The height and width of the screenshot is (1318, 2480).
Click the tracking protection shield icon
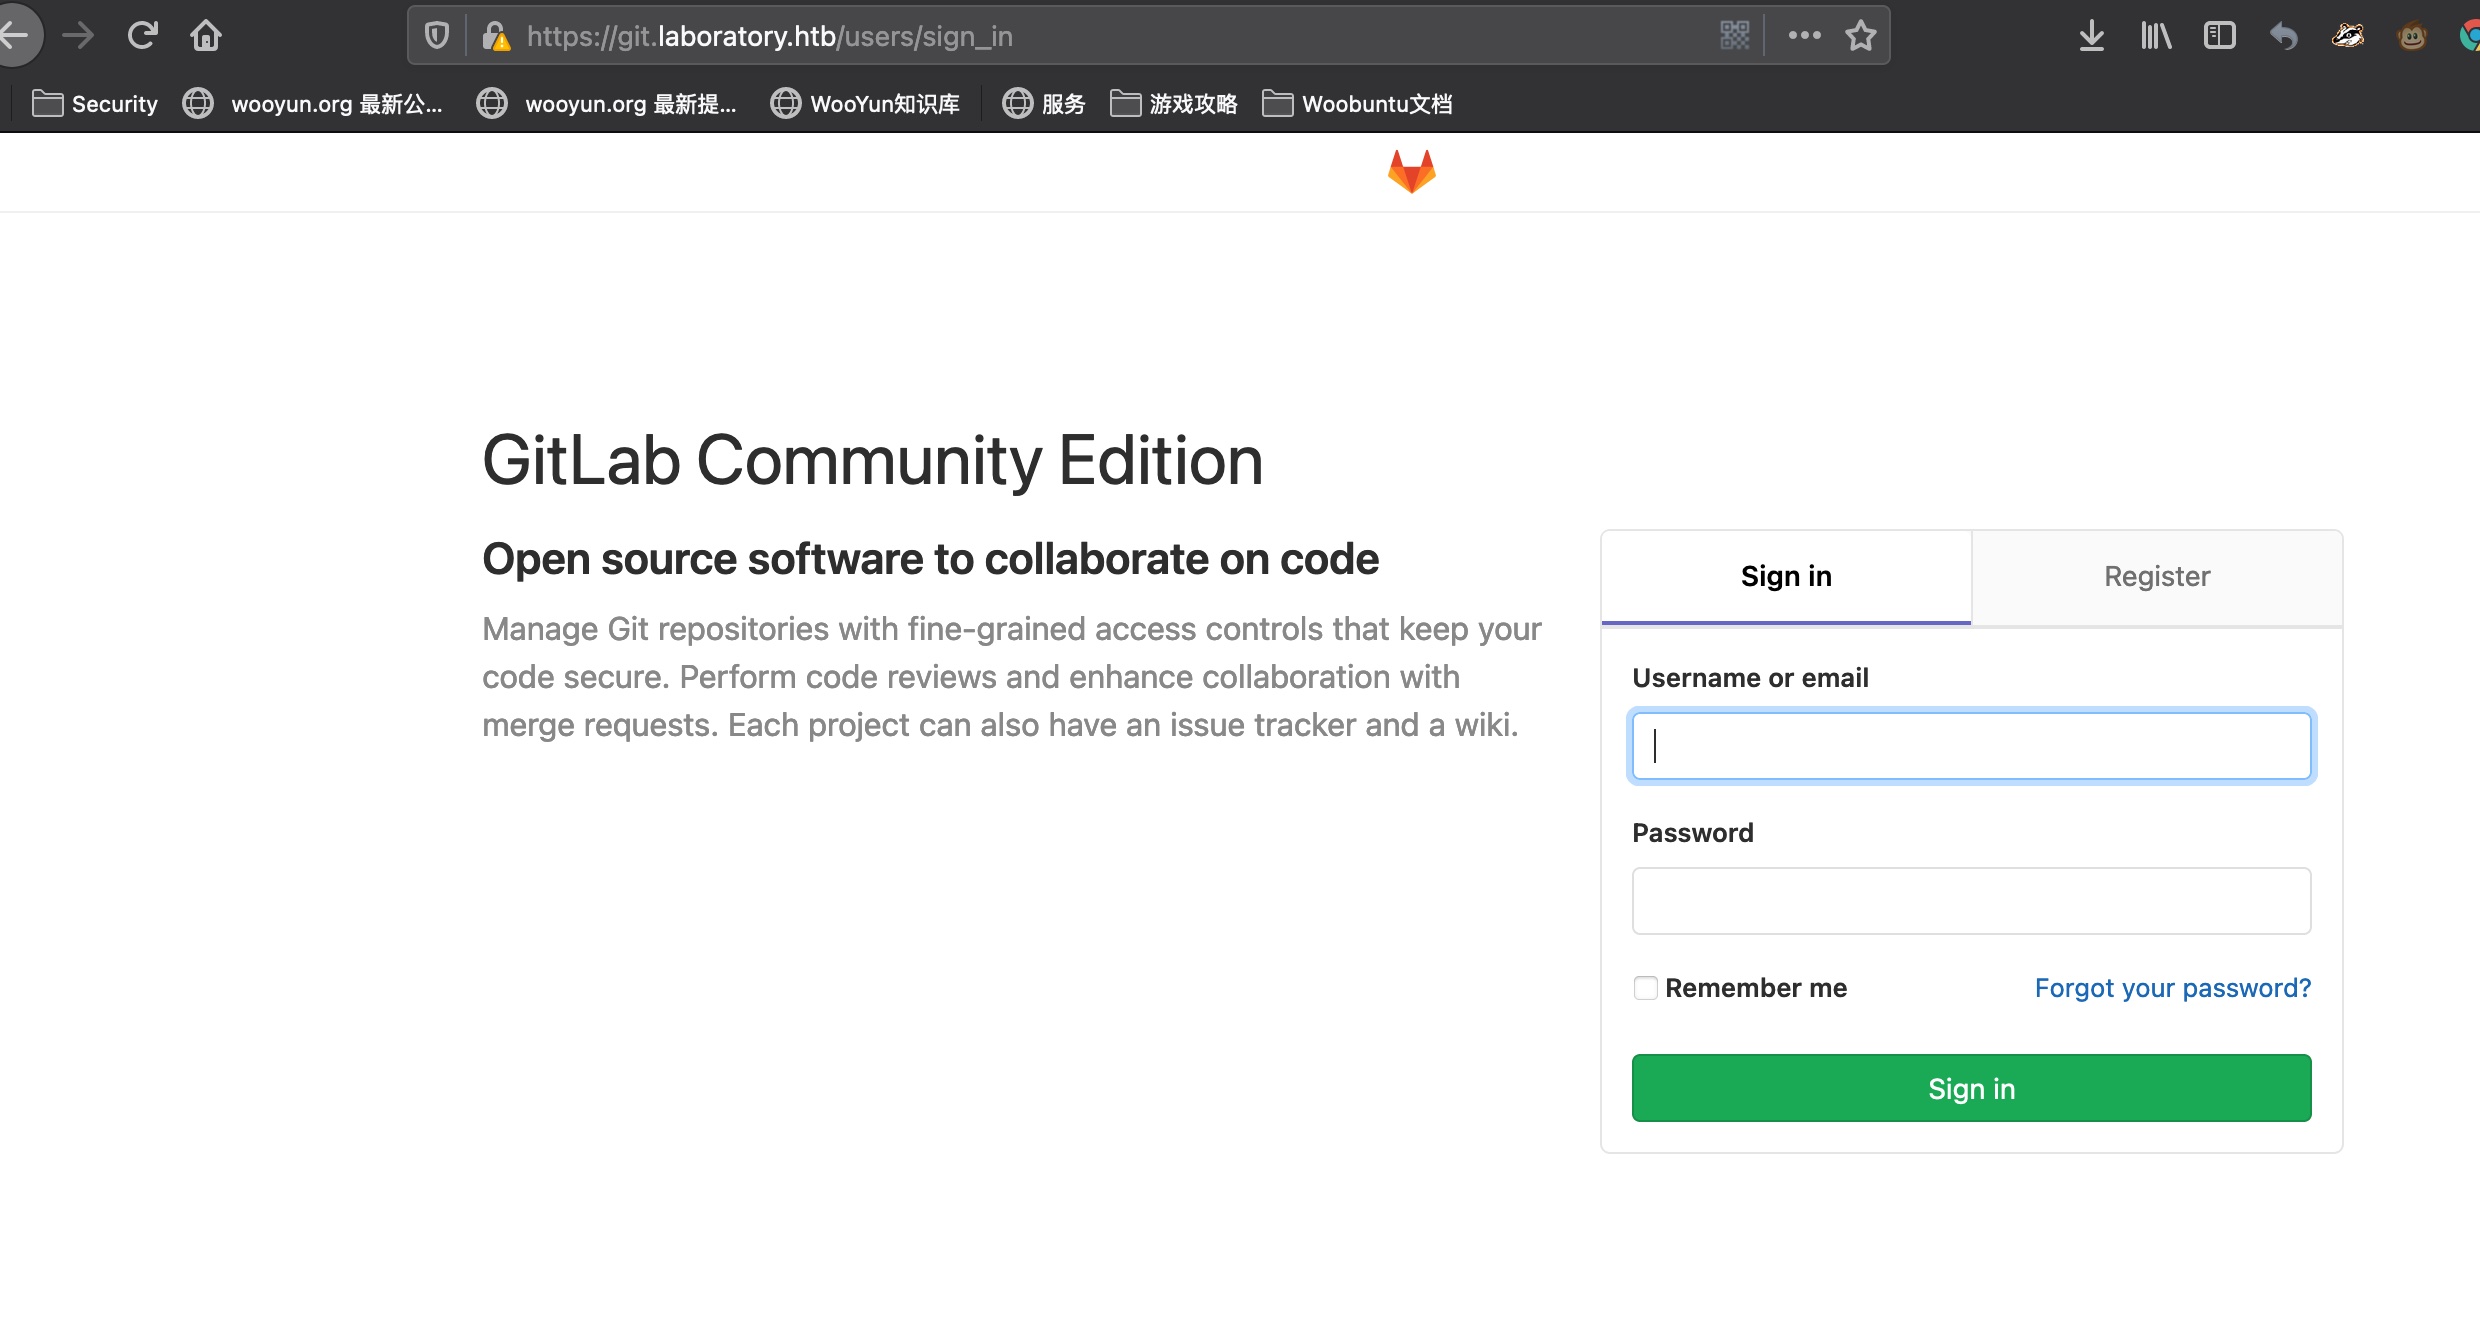436,36
